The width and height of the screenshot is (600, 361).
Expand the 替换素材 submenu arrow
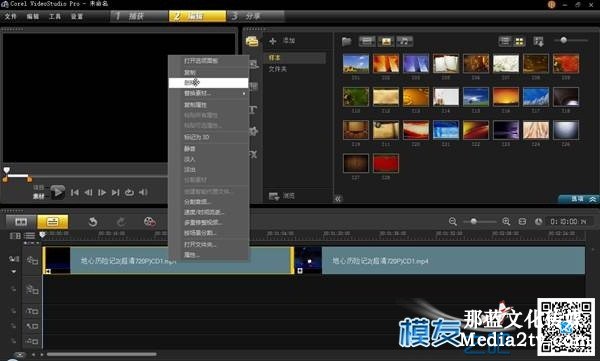click(x=244, y=93)
